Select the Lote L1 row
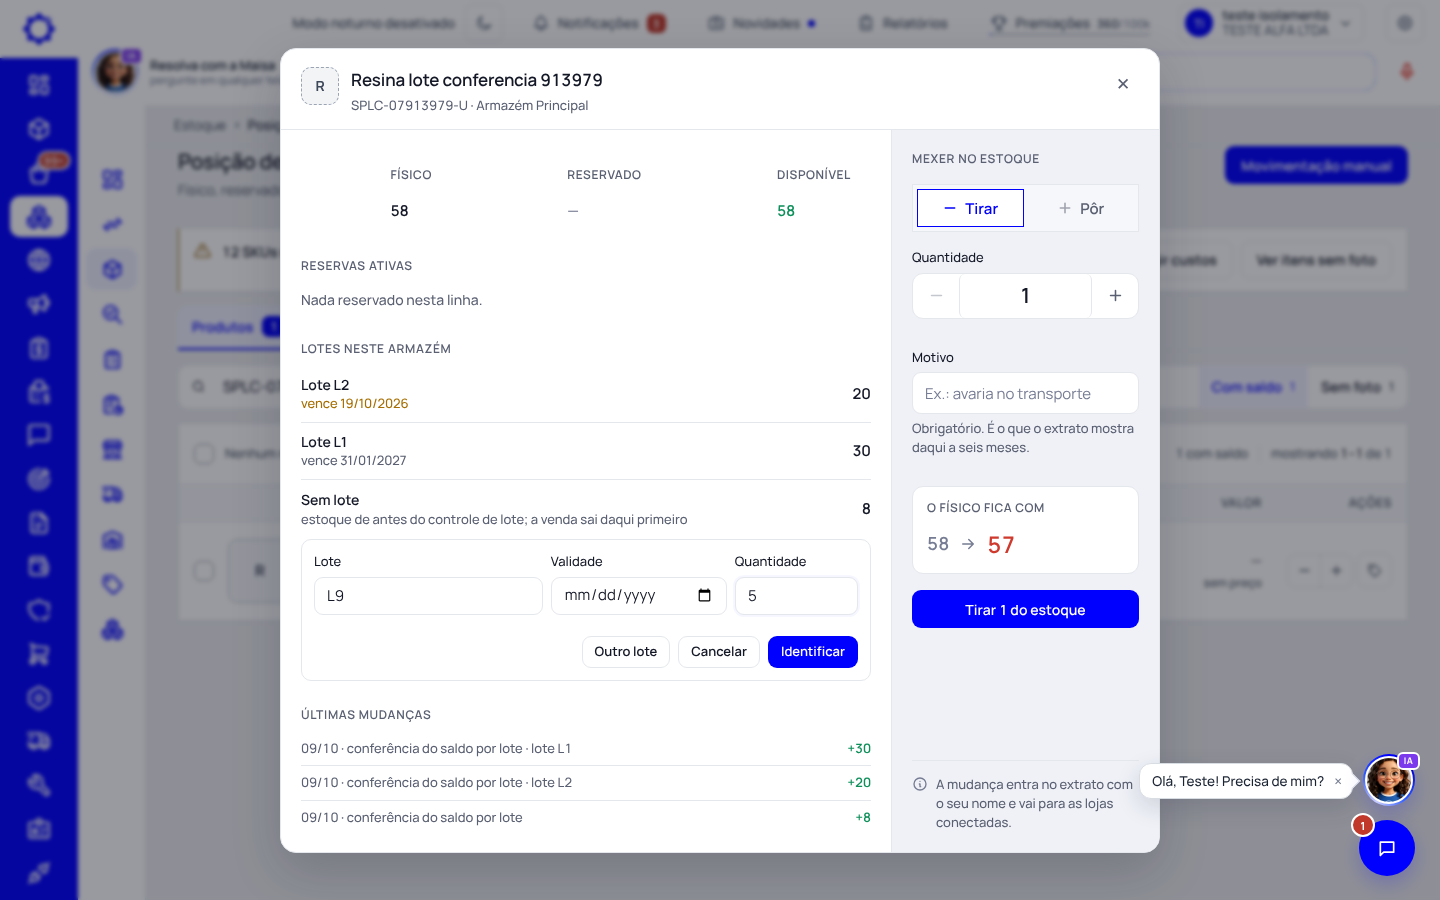1440x900 pixels. [x=586, y=451]
